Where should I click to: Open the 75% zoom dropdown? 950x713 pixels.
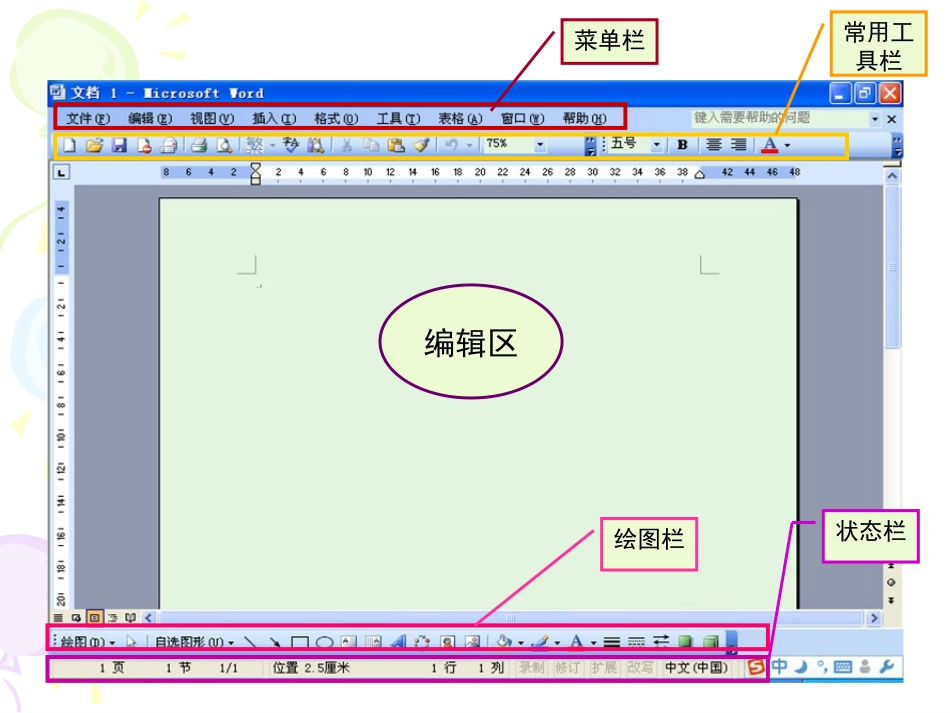[x=539, y=145]
